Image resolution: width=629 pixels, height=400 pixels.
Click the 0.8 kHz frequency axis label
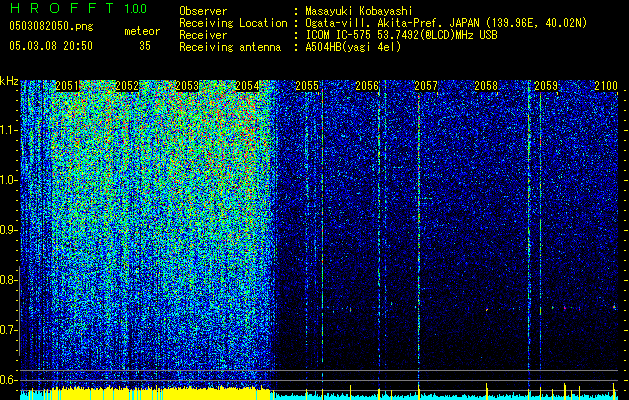tap(9, 280)
